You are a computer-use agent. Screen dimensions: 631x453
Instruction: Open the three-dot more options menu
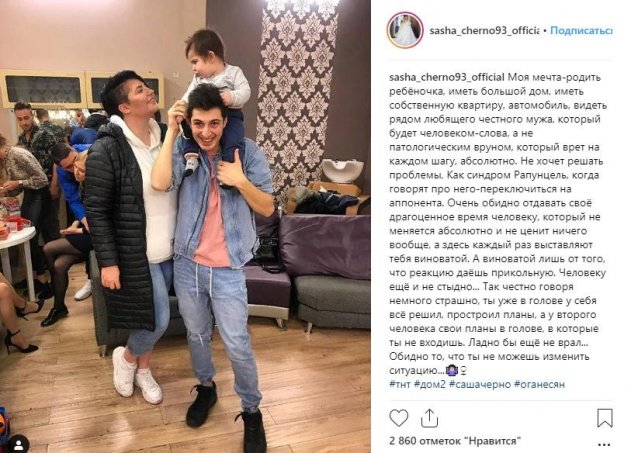click(604, 445)
